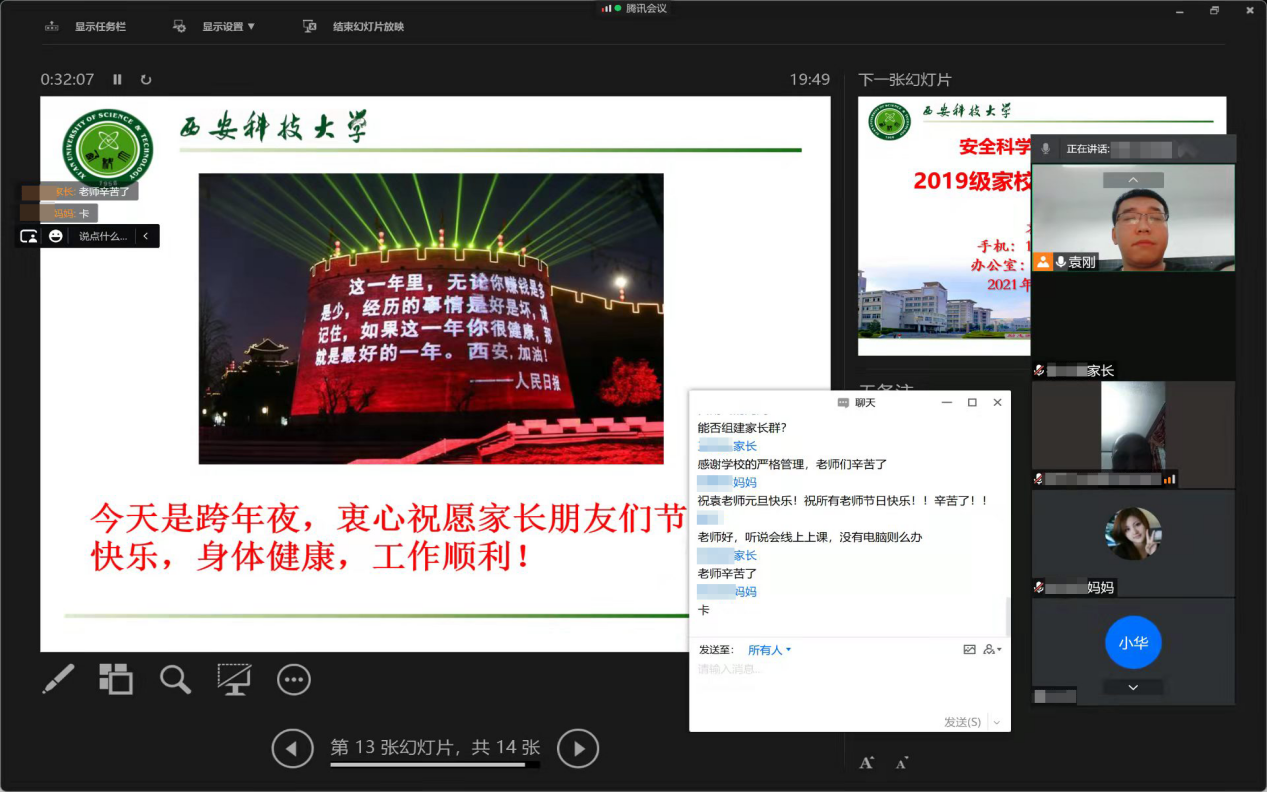The width and height of the screenshot is (1267, 792).
Task: Select chat message 能否组建家长群?
Action: pos(743,428)
